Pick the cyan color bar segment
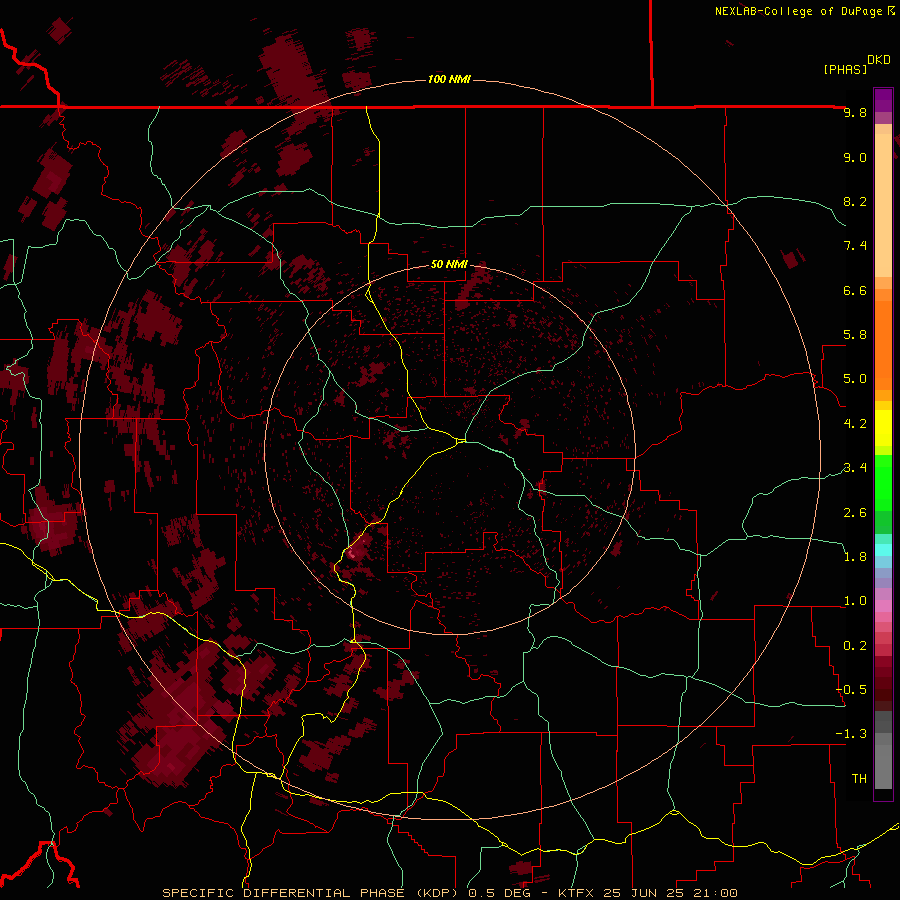 [x=883, y=550]
